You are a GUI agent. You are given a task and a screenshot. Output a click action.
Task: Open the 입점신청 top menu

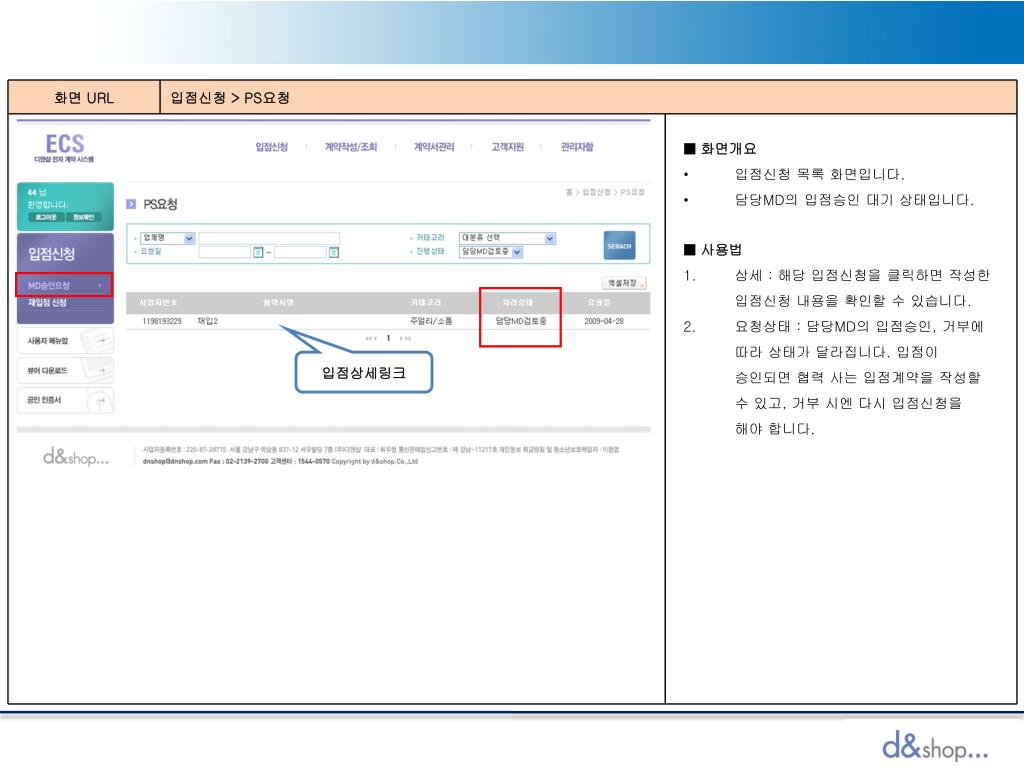(272, 147)
